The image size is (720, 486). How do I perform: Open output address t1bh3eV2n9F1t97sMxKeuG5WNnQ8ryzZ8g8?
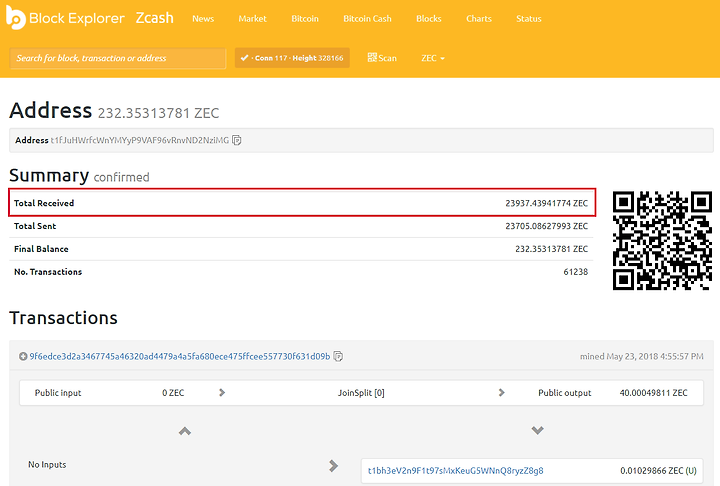pos(456,471)
